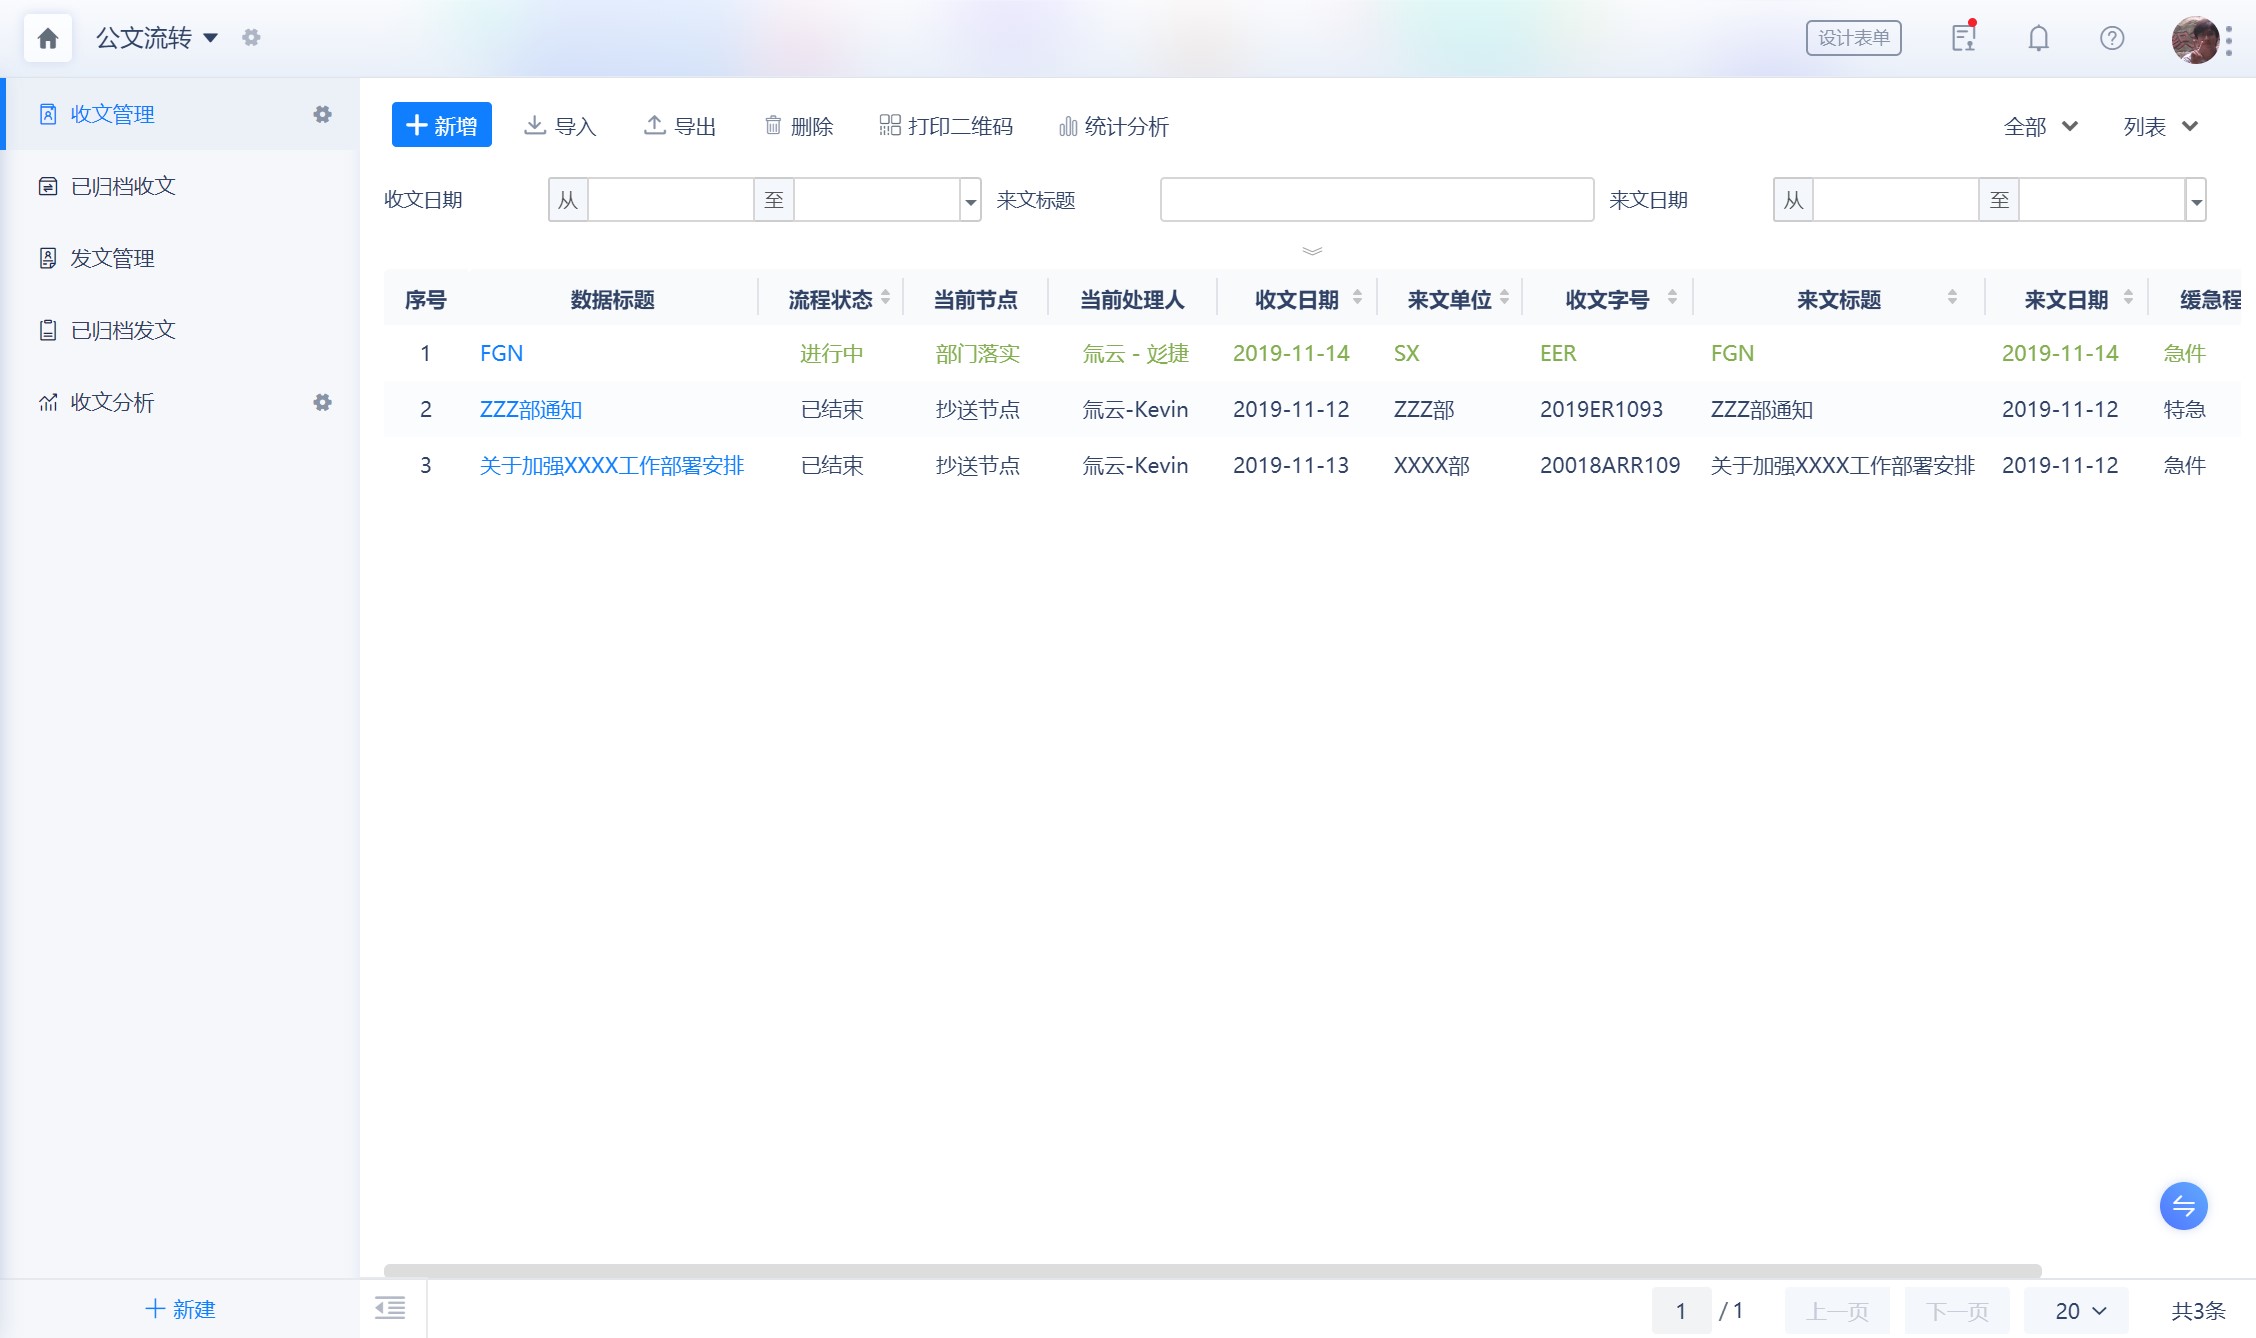2256x1338 pixels.
Task: Click the 新增 add button
Action: tap(442, 125)
